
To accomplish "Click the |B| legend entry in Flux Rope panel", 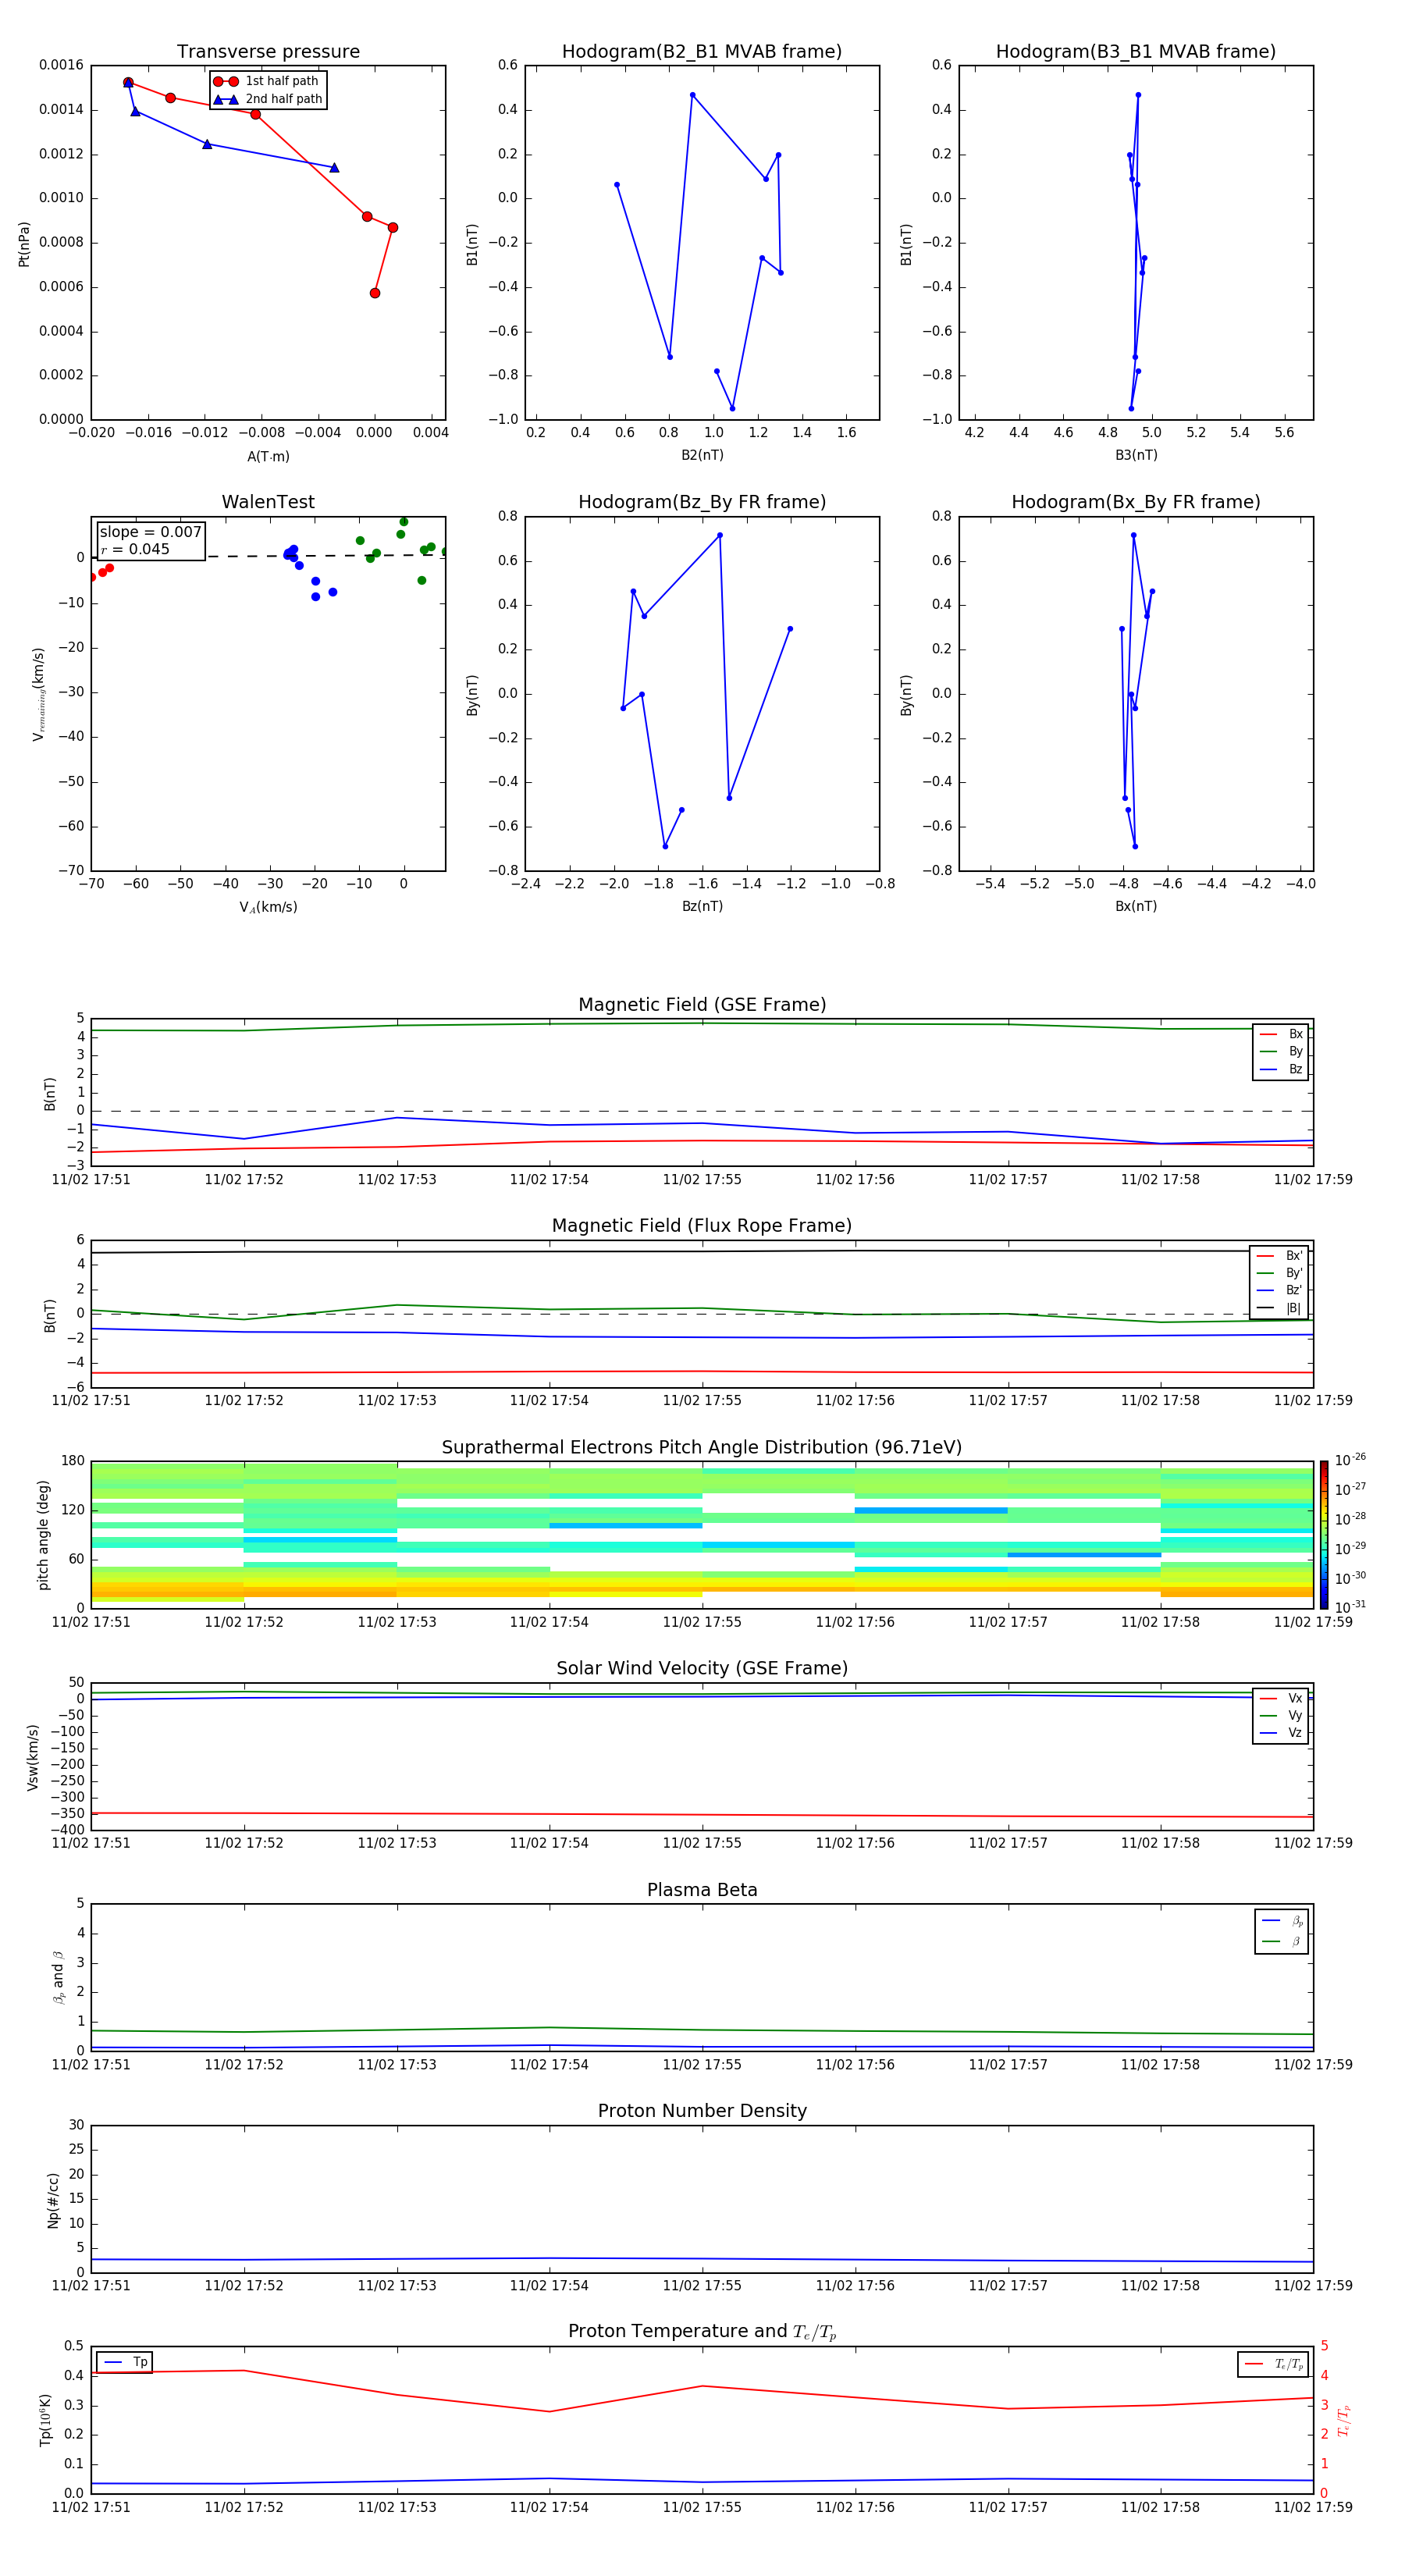I will [1279, 1308].
